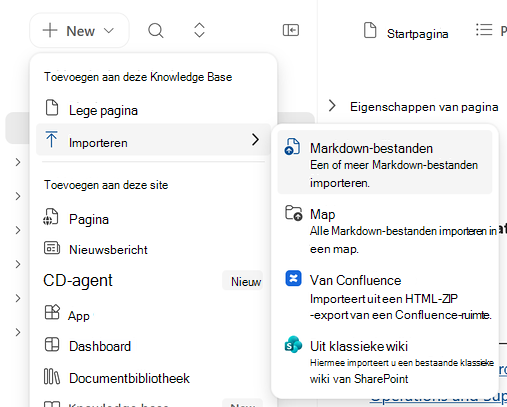Click the plus icon on New button
Image resolution: width=507 pixels, height=407 pixels.
point(50,30)
